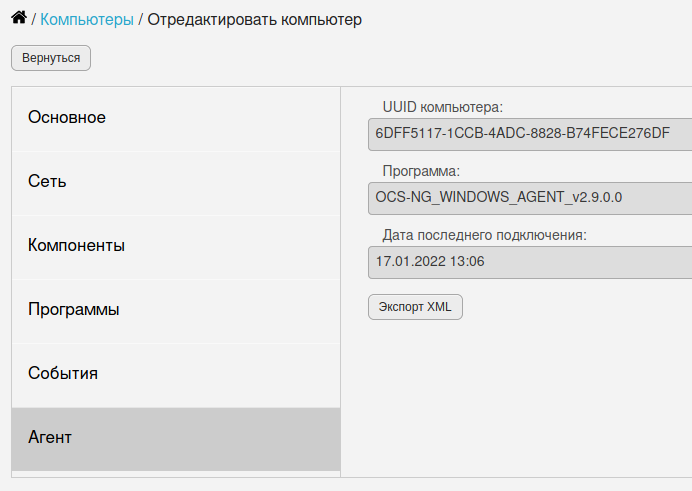This screenshot has height=491, width=692.
Task: Open the Компьютеры breadcrumb link
Action: 87,19
